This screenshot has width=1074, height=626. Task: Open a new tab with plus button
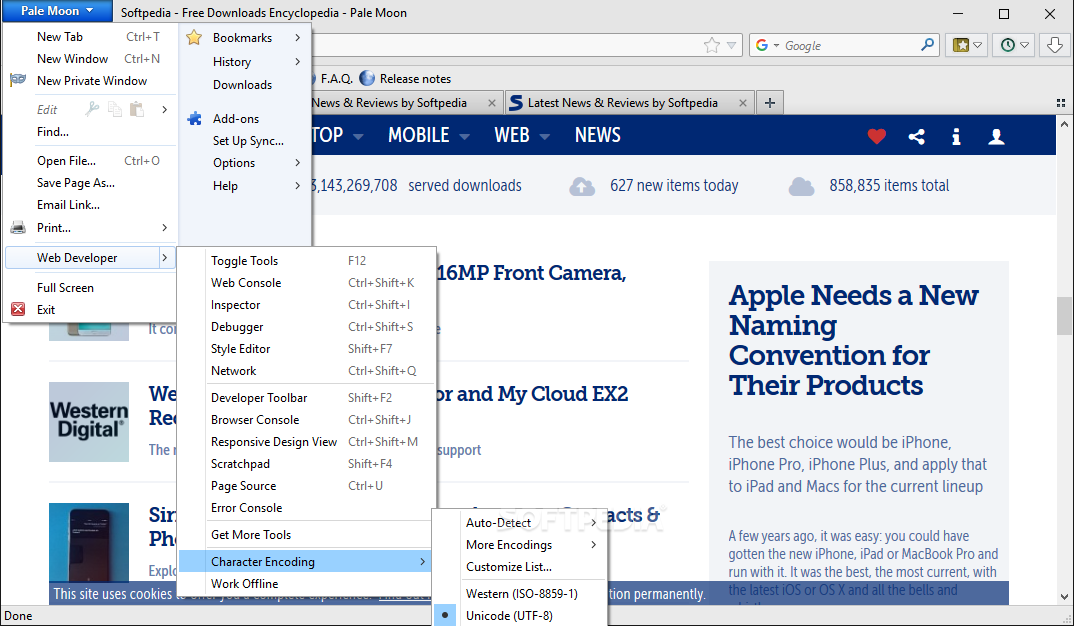point(770,103)
